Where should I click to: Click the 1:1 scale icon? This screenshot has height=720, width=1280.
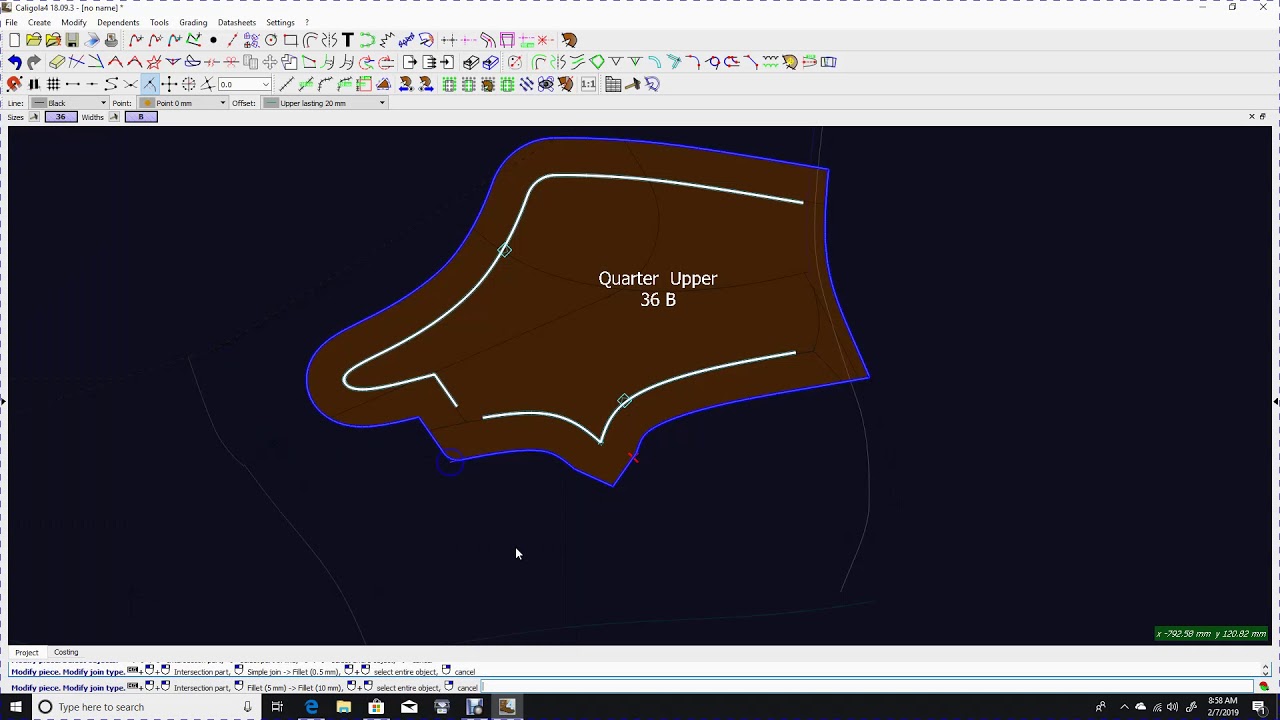pos(588,84)
